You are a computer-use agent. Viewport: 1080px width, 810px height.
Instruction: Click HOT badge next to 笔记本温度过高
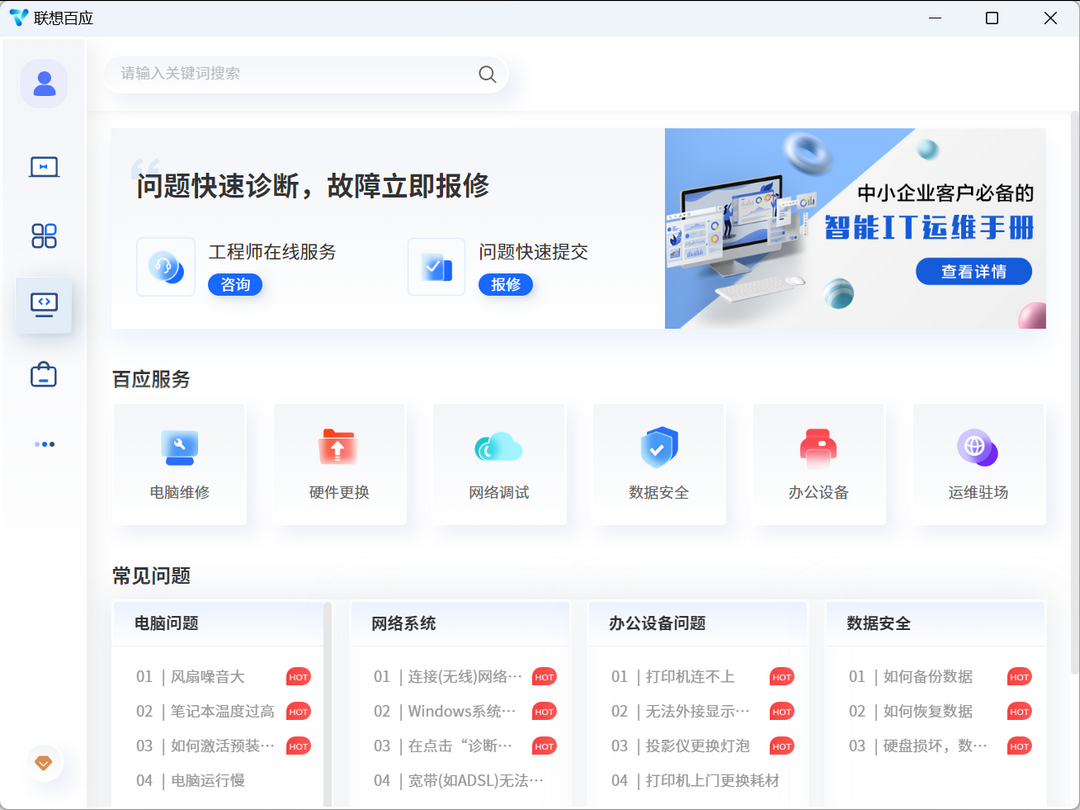click(x=298, y=712)
